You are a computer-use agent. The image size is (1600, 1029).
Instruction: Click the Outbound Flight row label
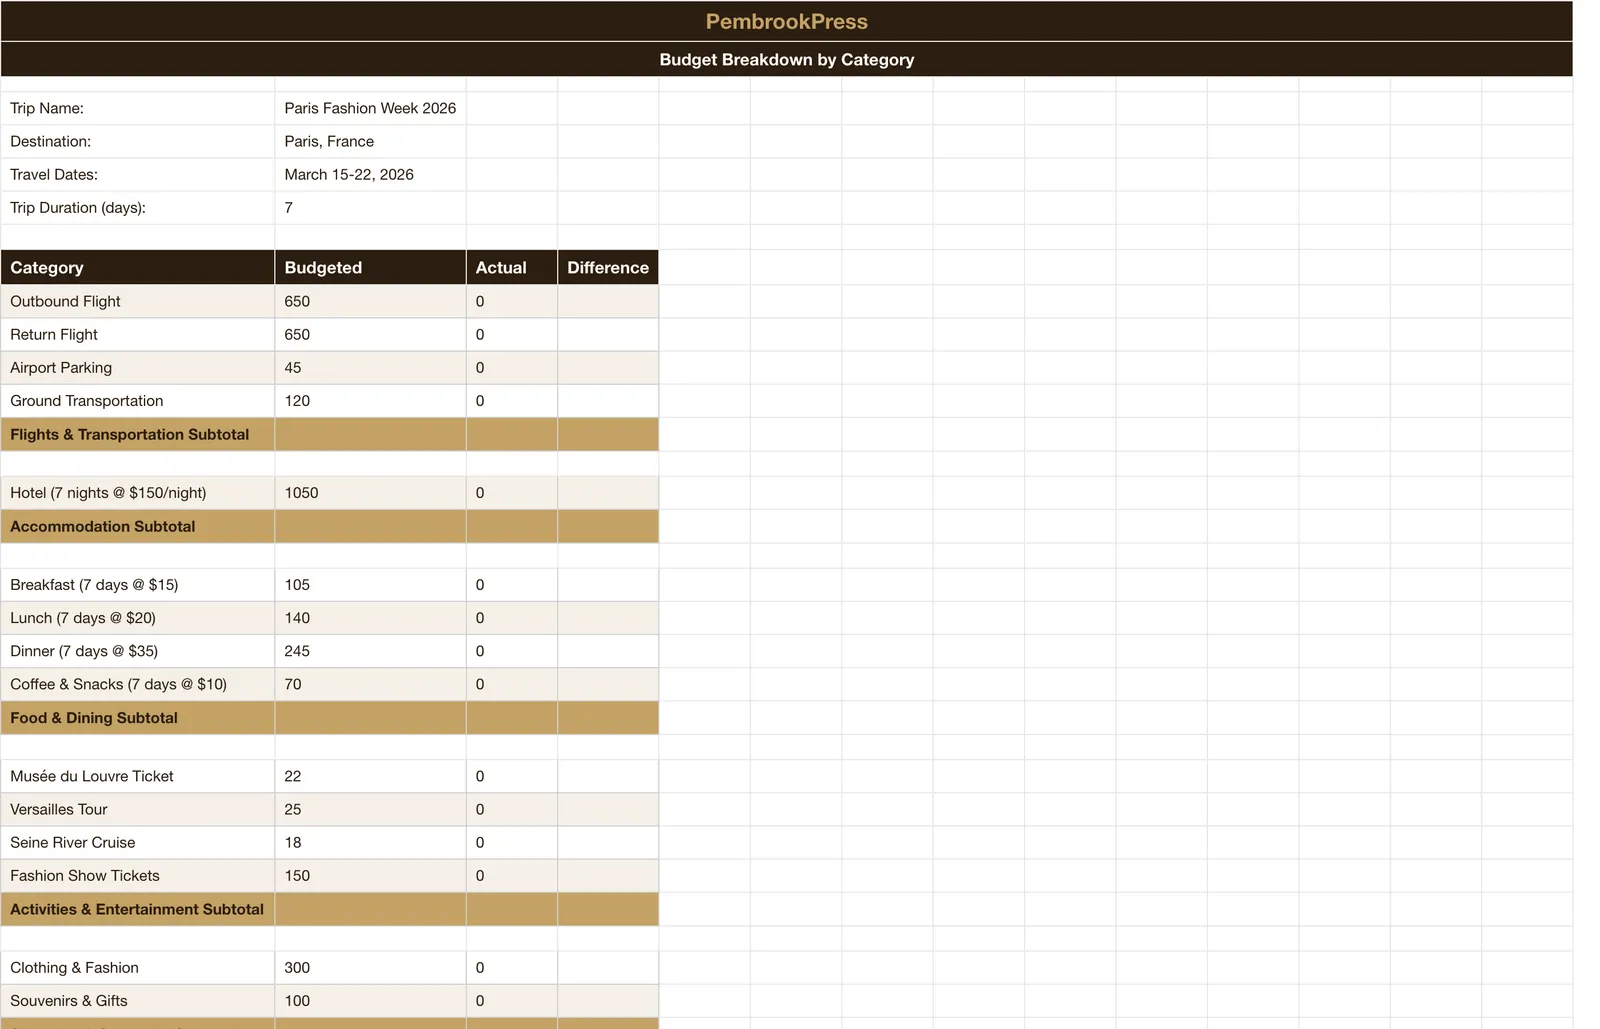(x=138, y=301)
